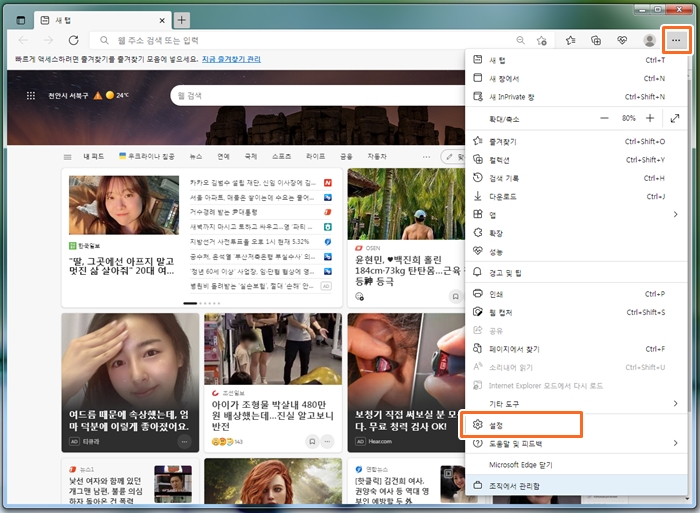Click 조직에서 관리함 menu item
The width and height of the screenshot is (700, 513).
576,485
